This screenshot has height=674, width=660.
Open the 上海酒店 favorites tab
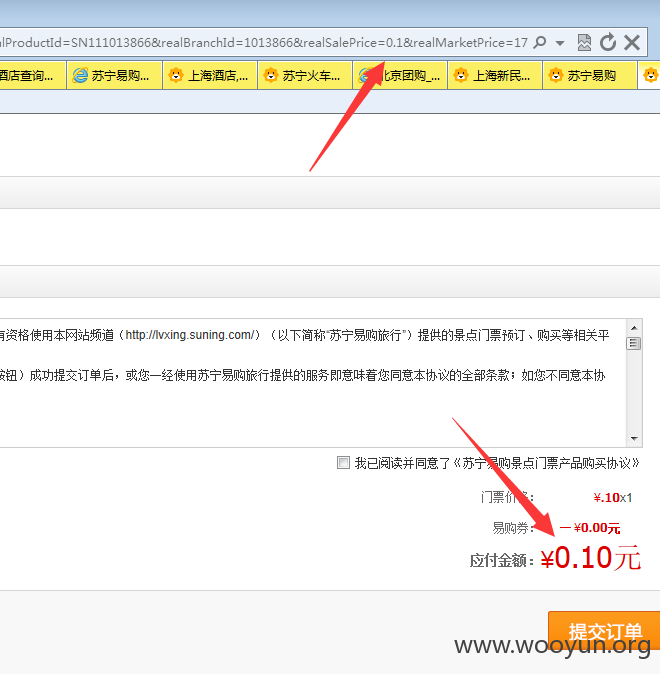click(210, 76)
